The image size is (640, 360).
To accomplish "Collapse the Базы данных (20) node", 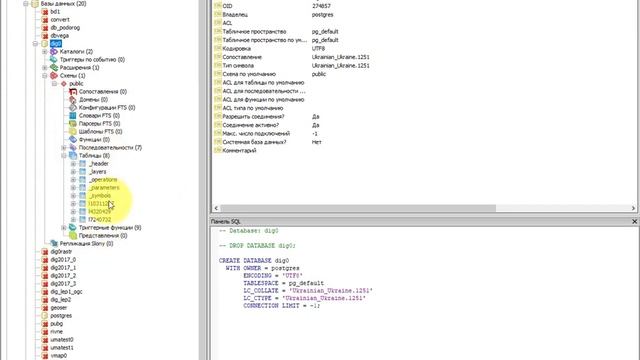I will (x=26, y=4).
